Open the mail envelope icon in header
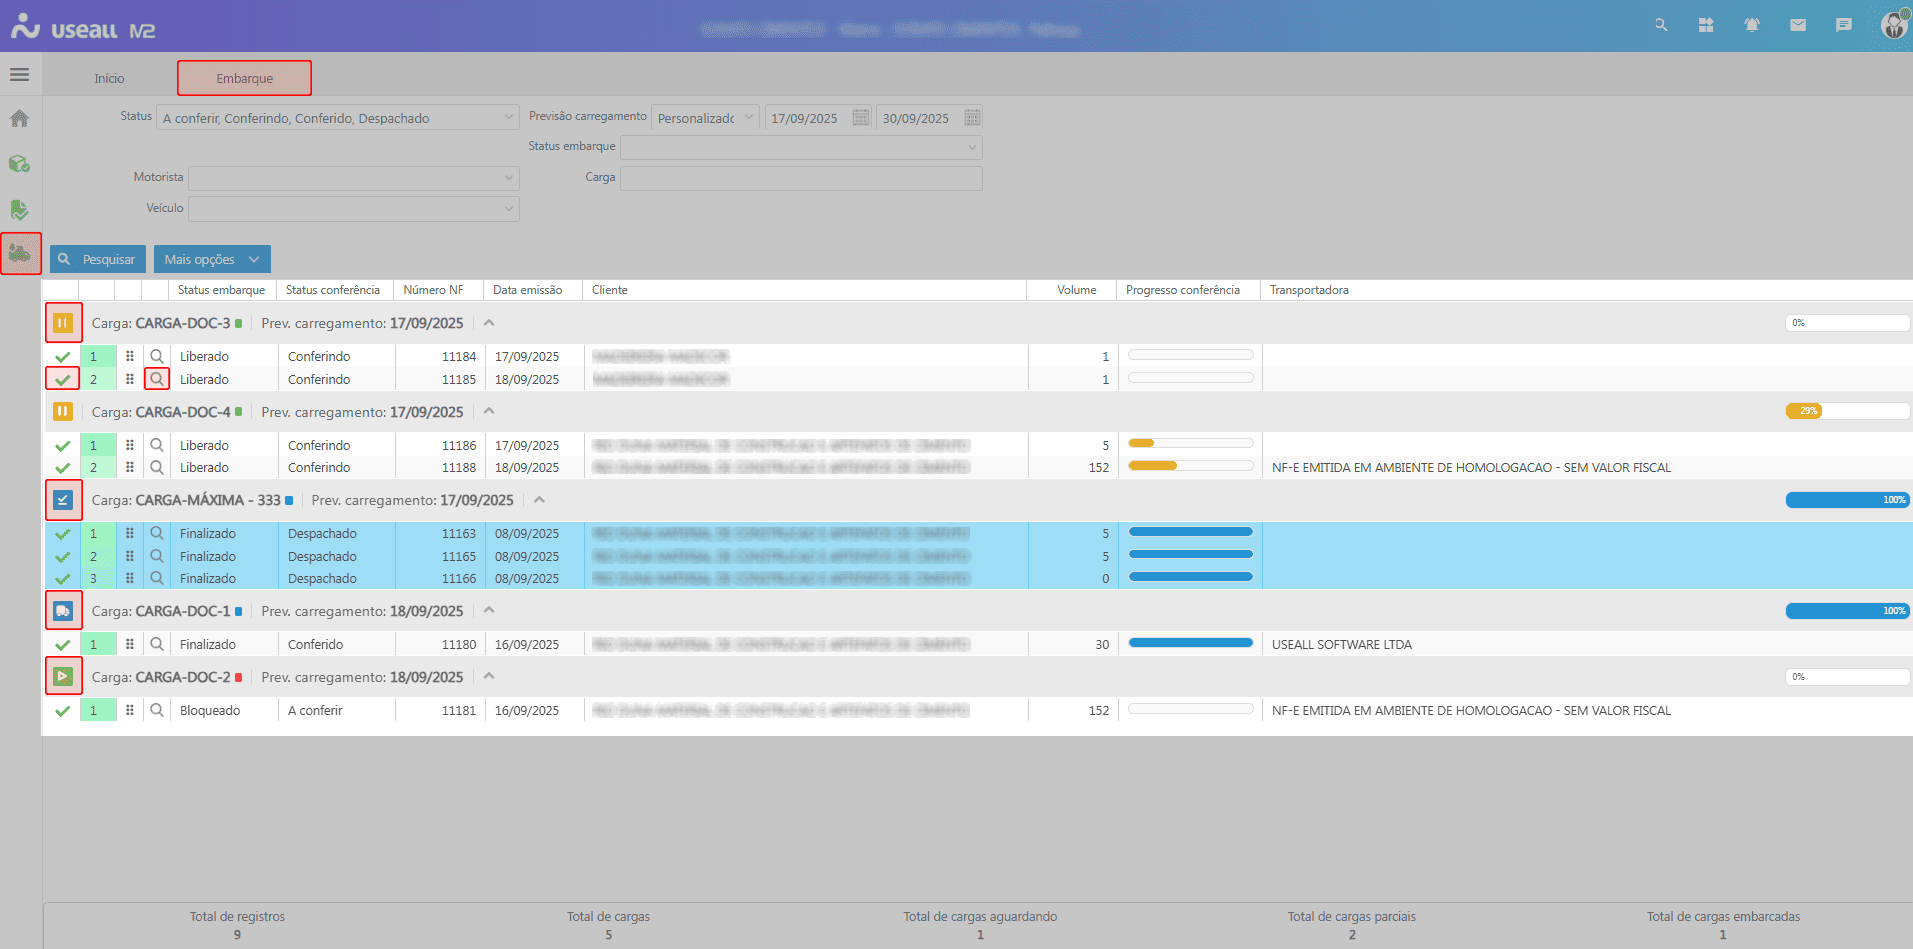The image size is (1913, 949). point(1798,25)
